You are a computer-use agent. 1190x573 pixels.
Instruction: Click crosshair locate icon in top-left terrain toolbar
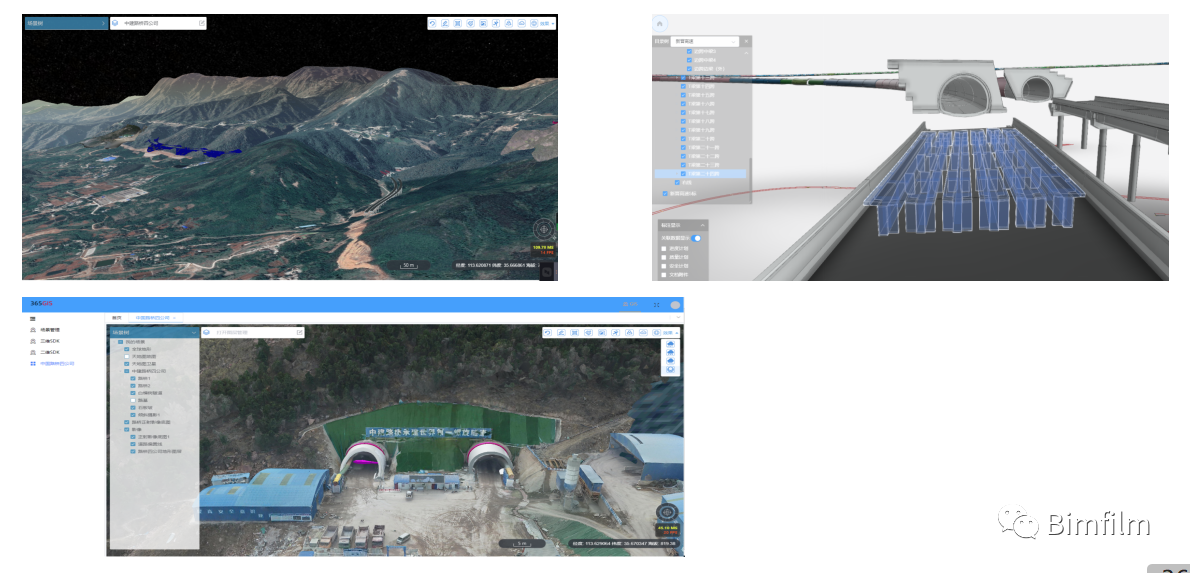pos(534,24)
